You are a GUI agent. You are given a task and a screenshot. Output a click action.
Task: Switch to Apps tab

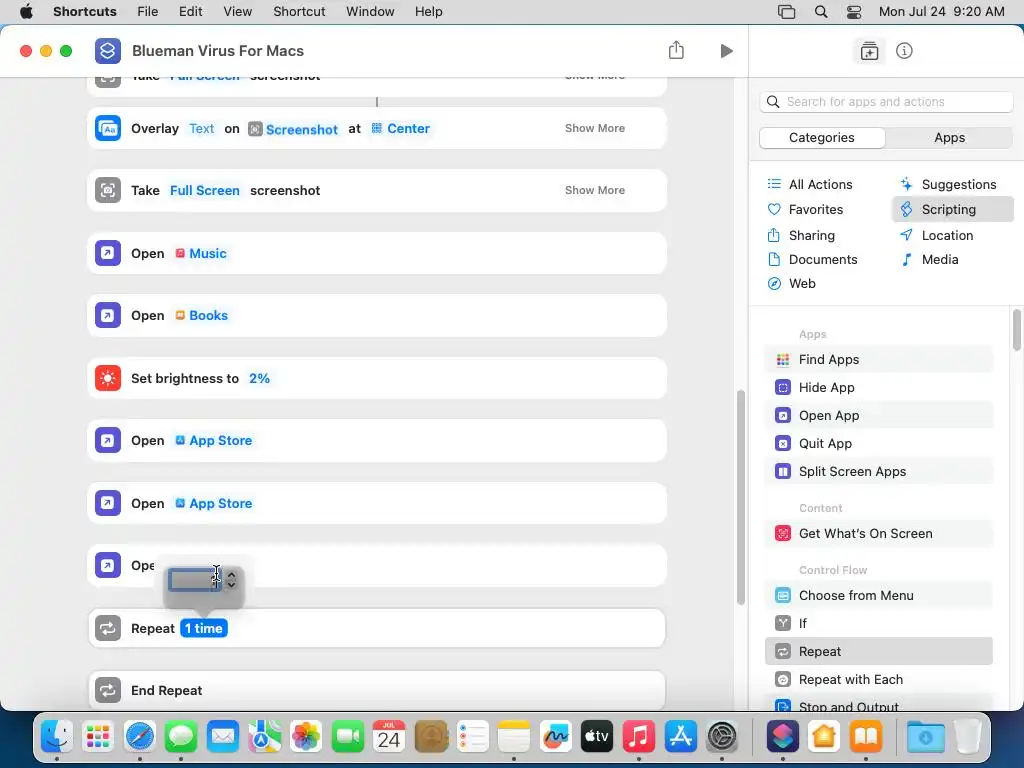[x=949, y=138]
